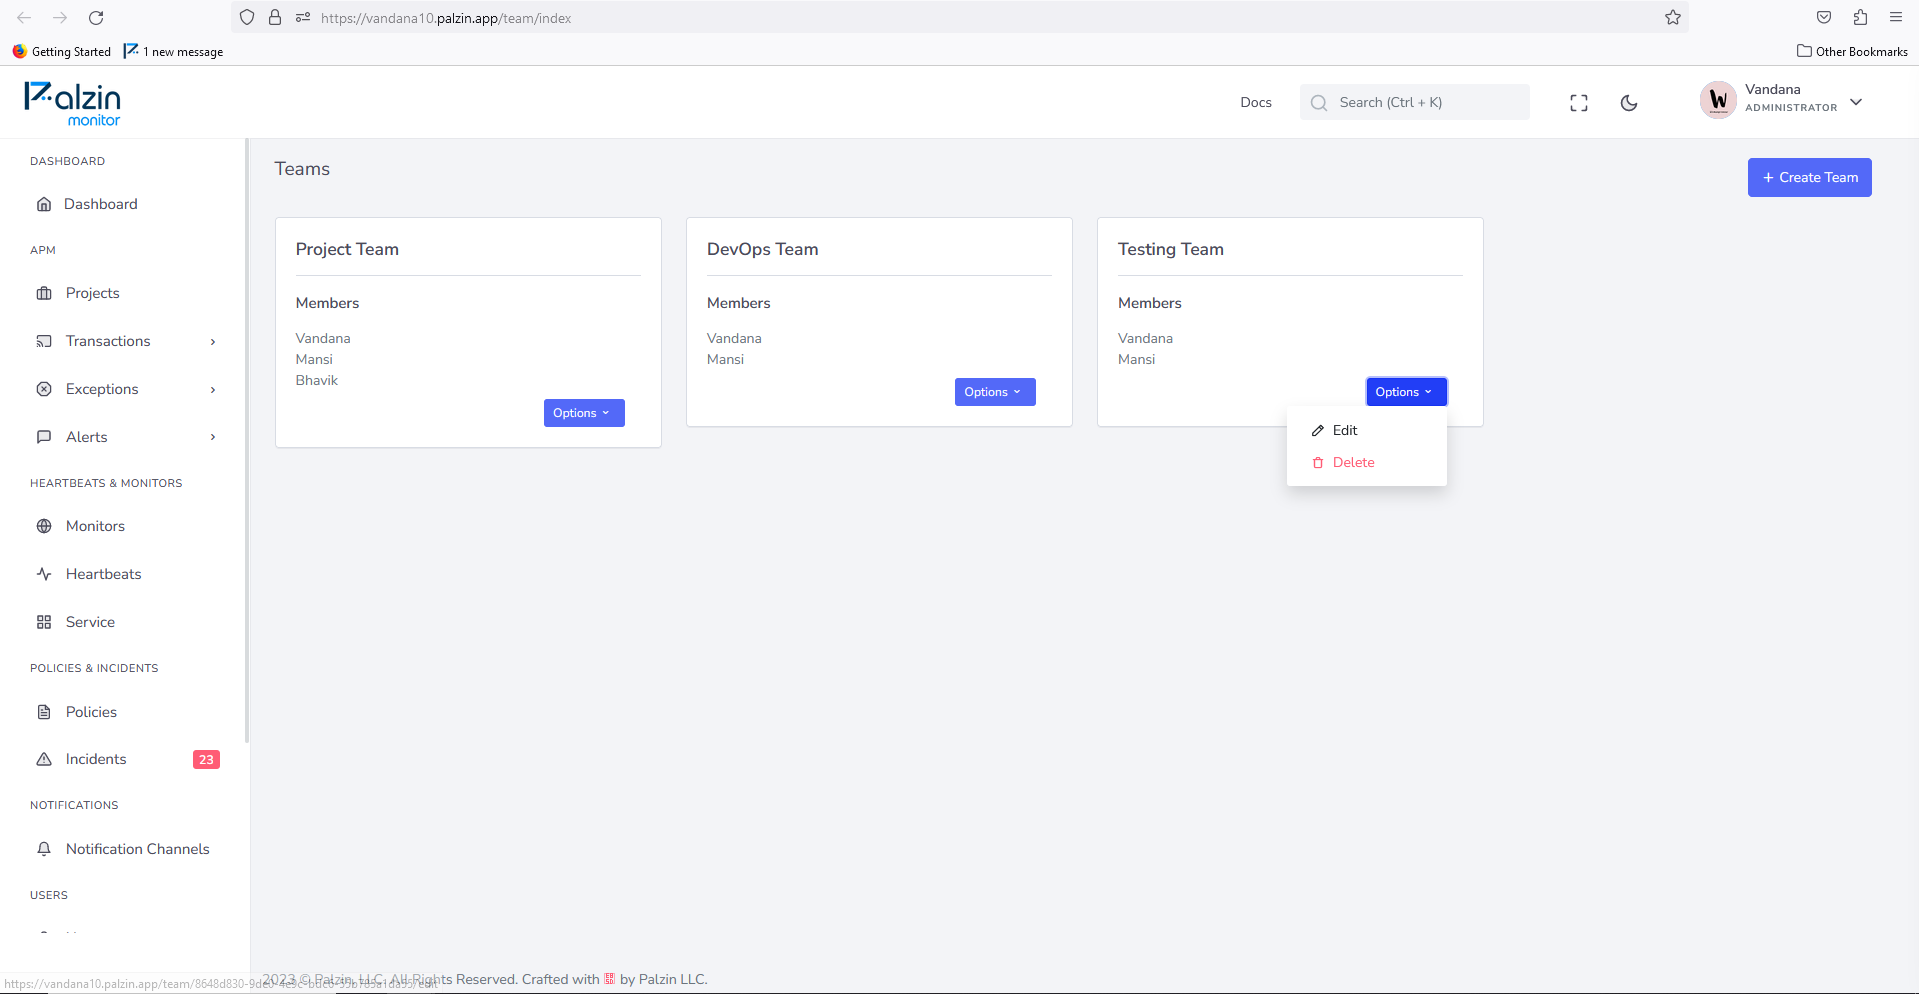This screenshot has height=994, width=1919.
Task: Open the Incidents sidebar item
Action: tap(127, 759)
